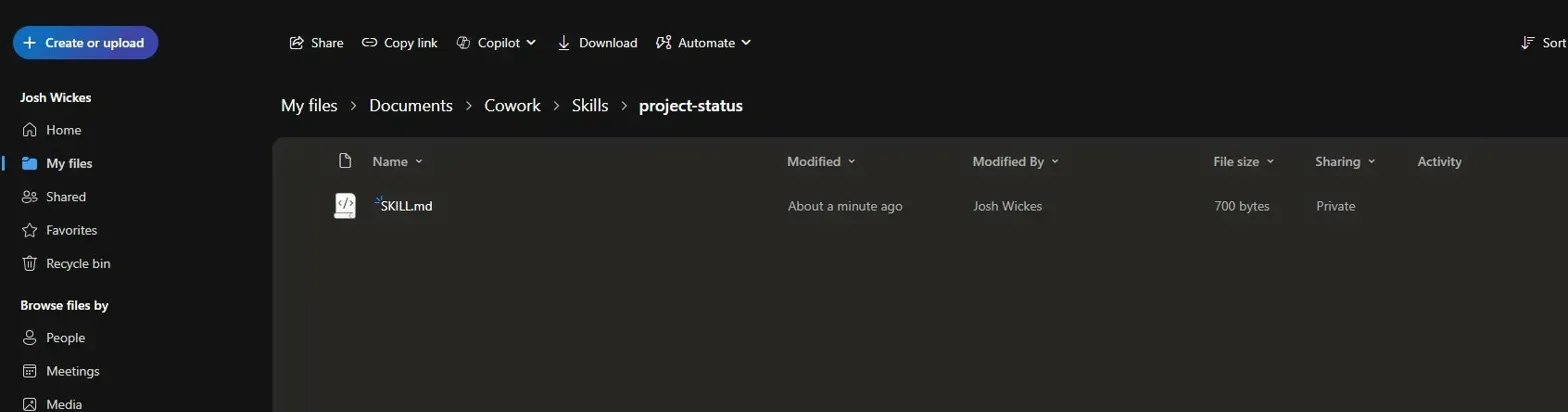Share the selected item
This screenshot has width=1568, height=412.
coord(316,43)
